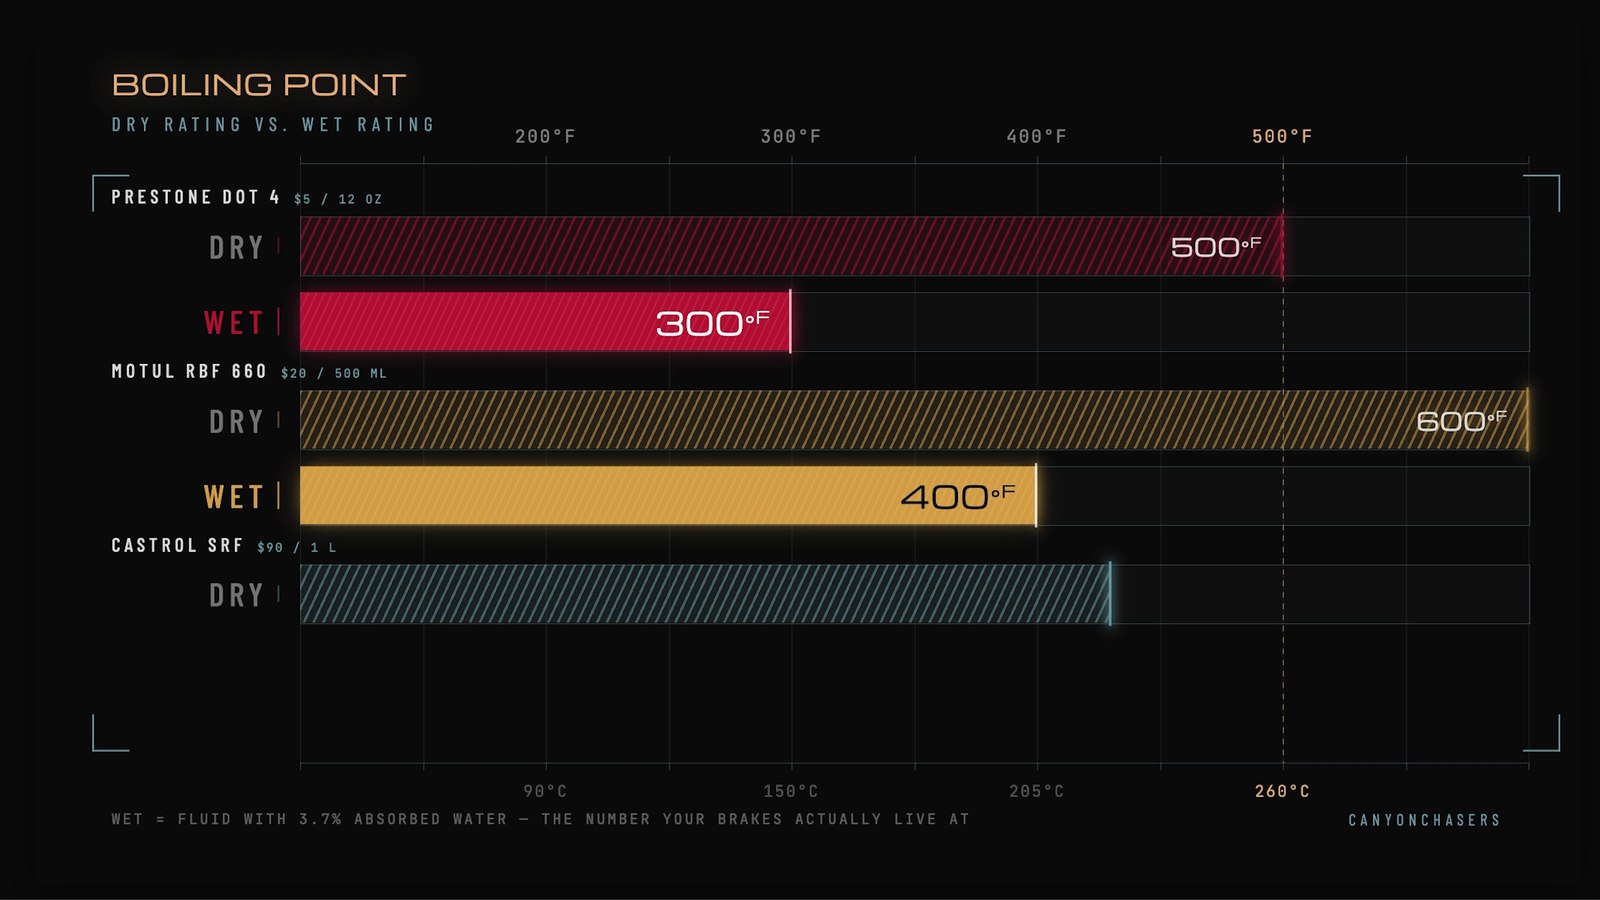This screenshot has width=1600, height=900.
Task: Select the 600°F value in Motul's dry bar
Action: [1462, 421]
